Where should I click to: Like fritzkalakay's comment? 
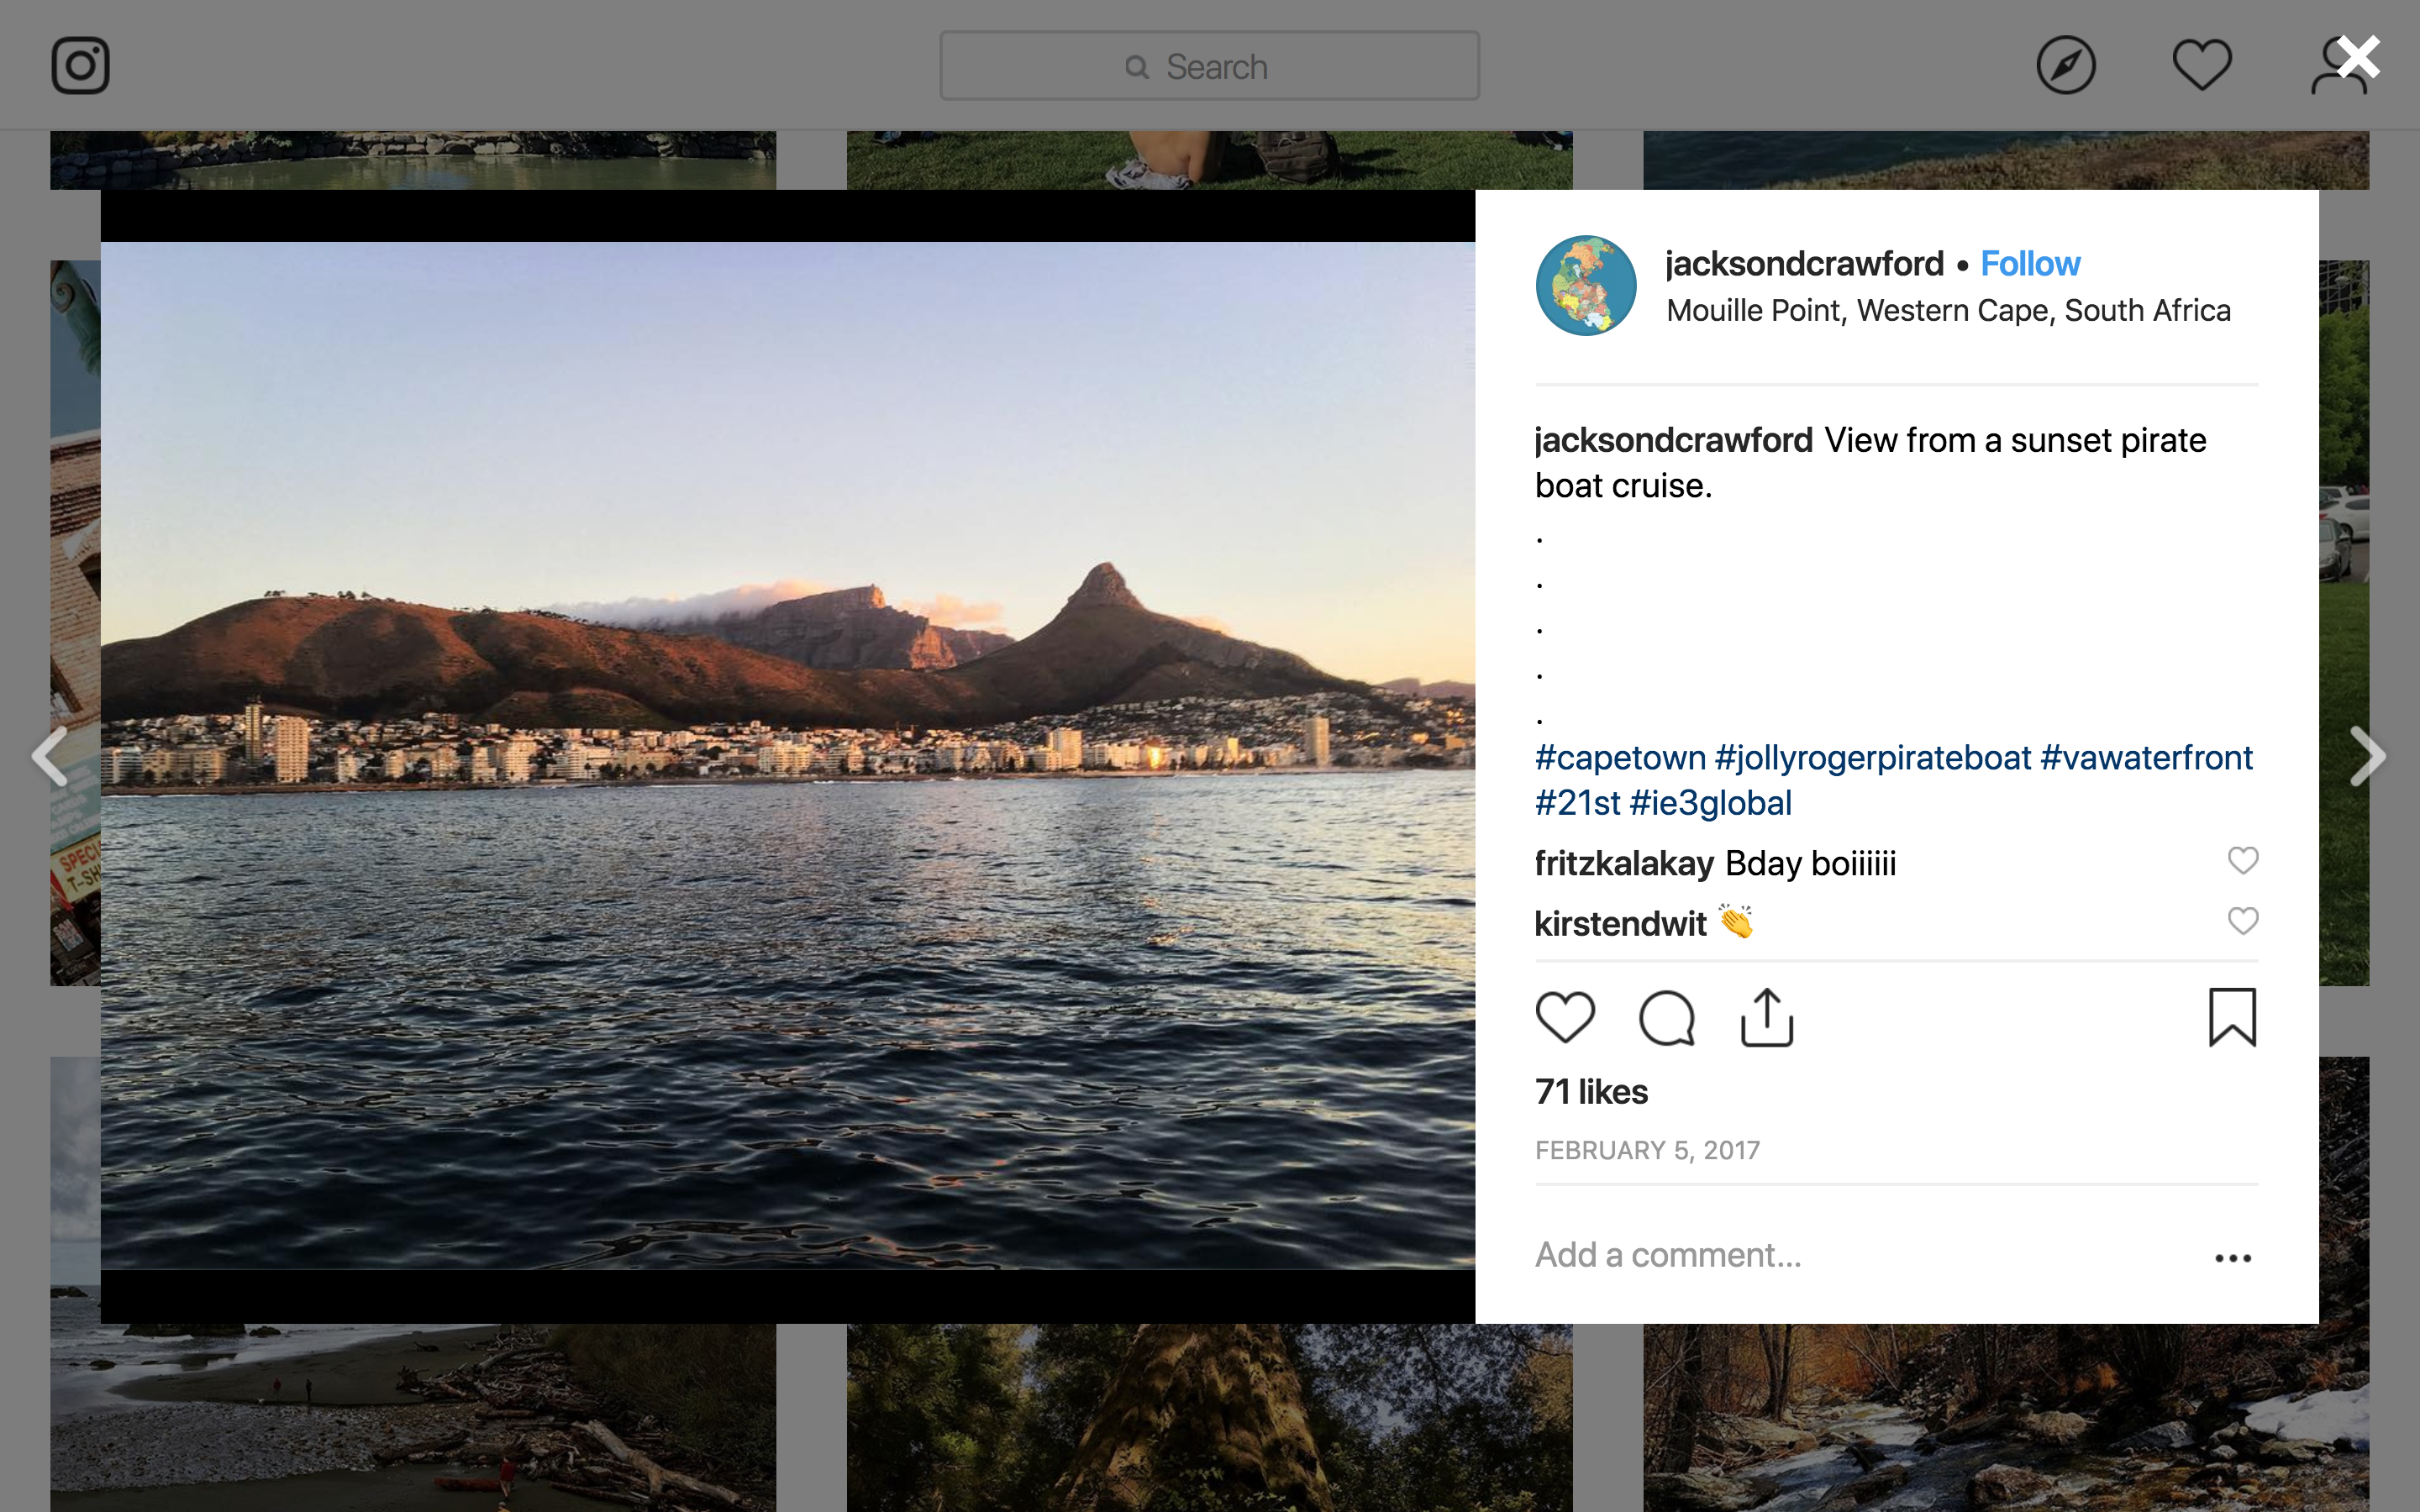(2243, 861)
